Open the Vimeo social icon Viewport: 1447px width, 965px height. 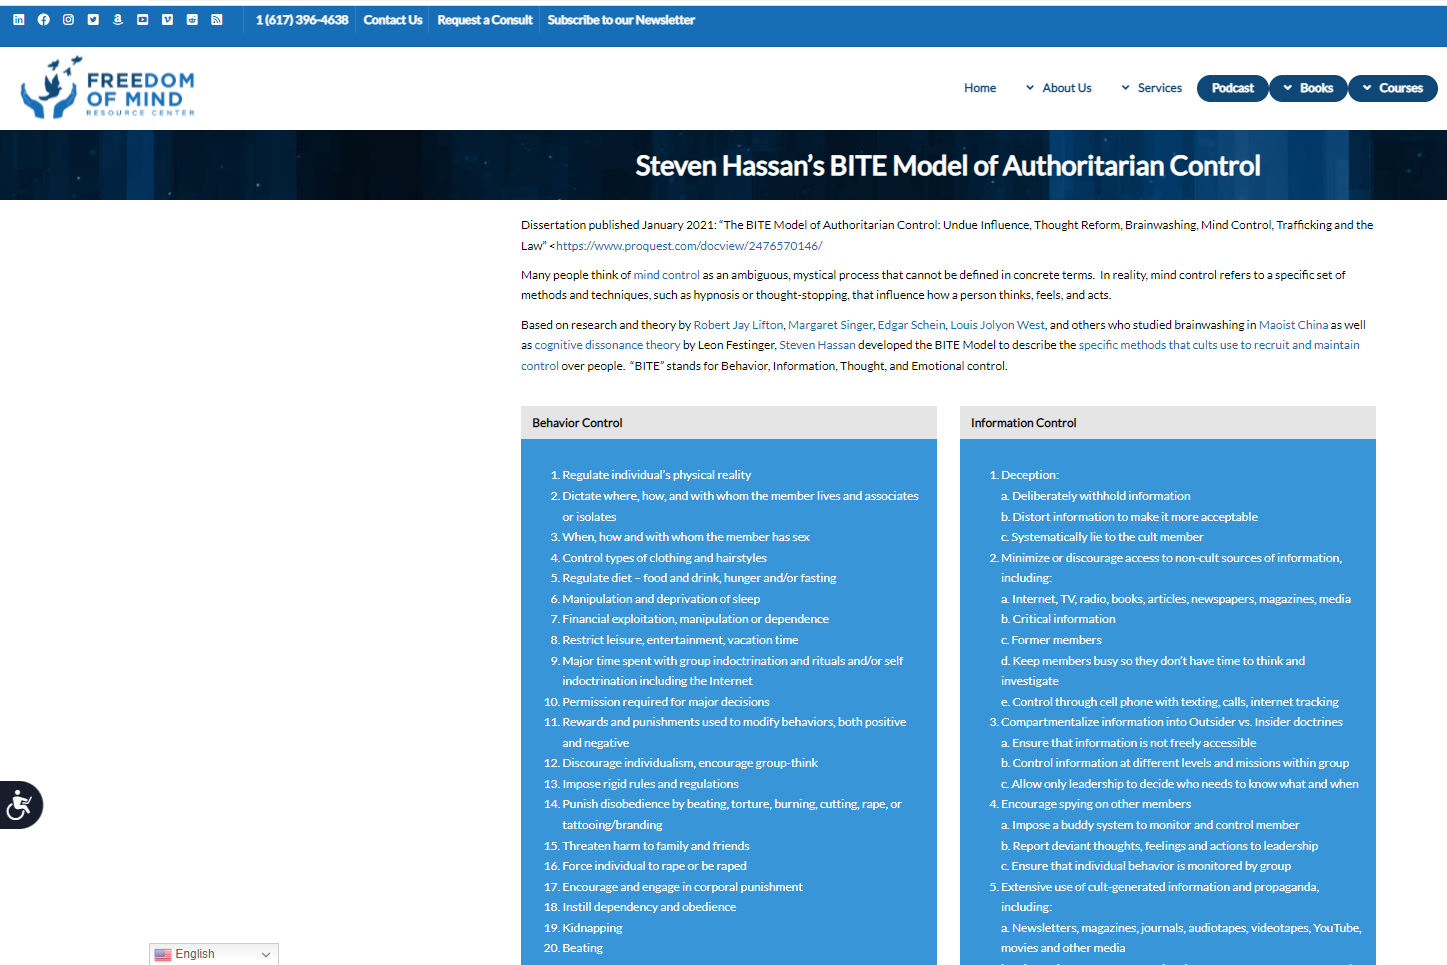click(x=167, y=19)
